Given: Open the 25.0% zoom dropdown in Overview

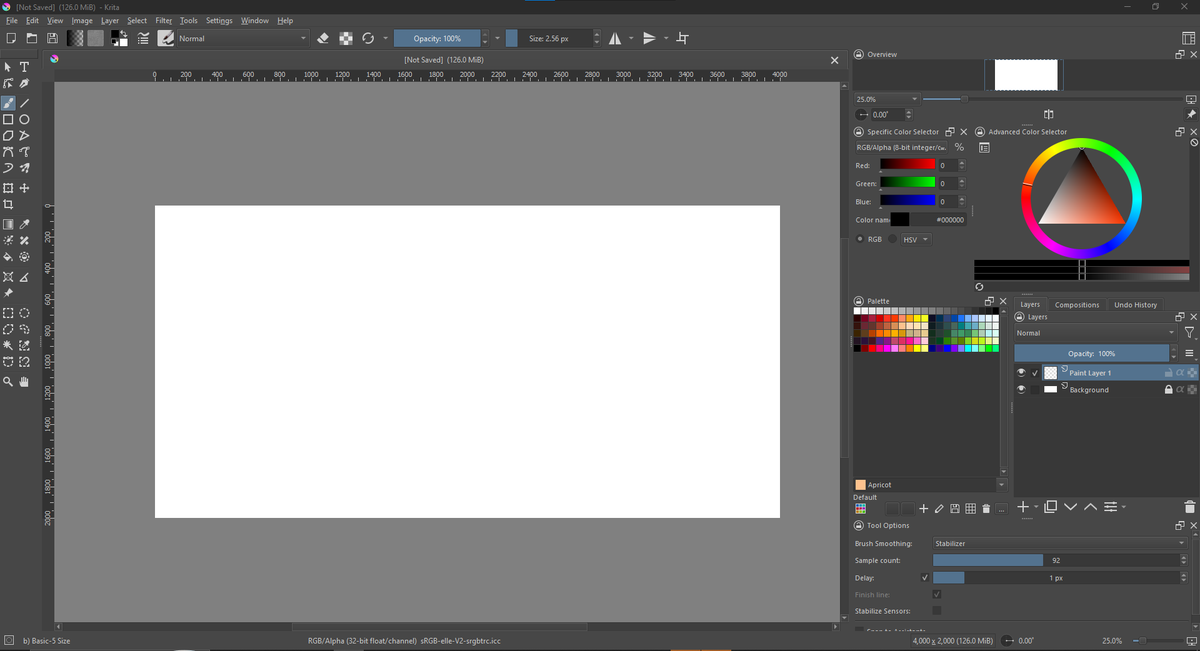Looking at the screenshot, I should 886,99.
